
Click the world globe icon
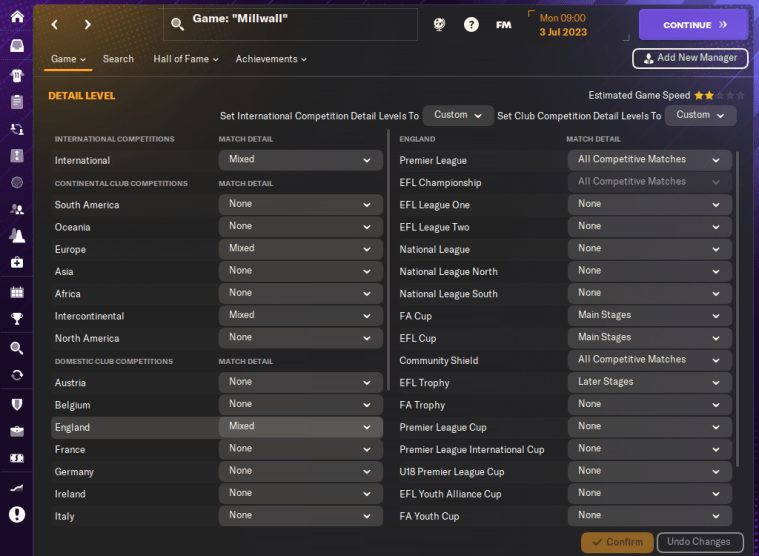439,24
